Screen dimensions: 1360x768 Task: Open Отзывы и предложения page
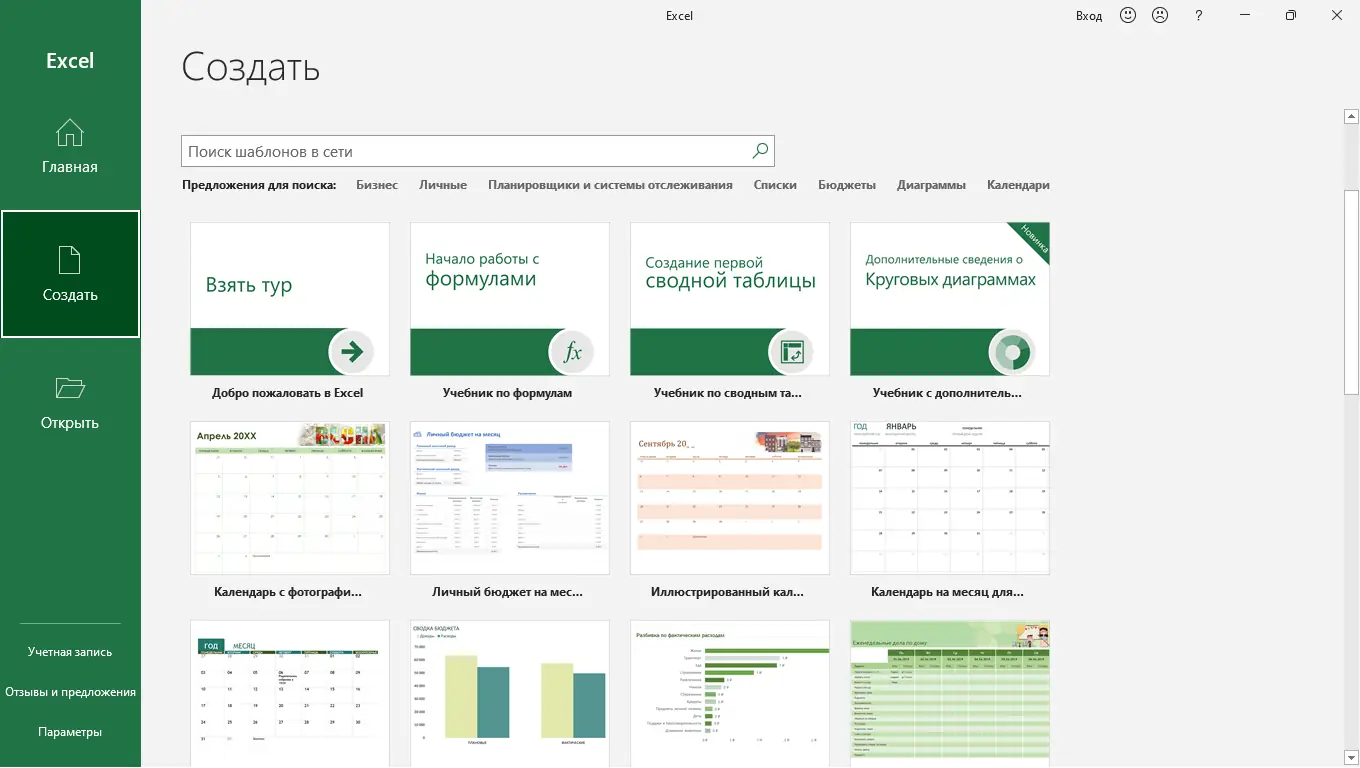coord(70,692)
